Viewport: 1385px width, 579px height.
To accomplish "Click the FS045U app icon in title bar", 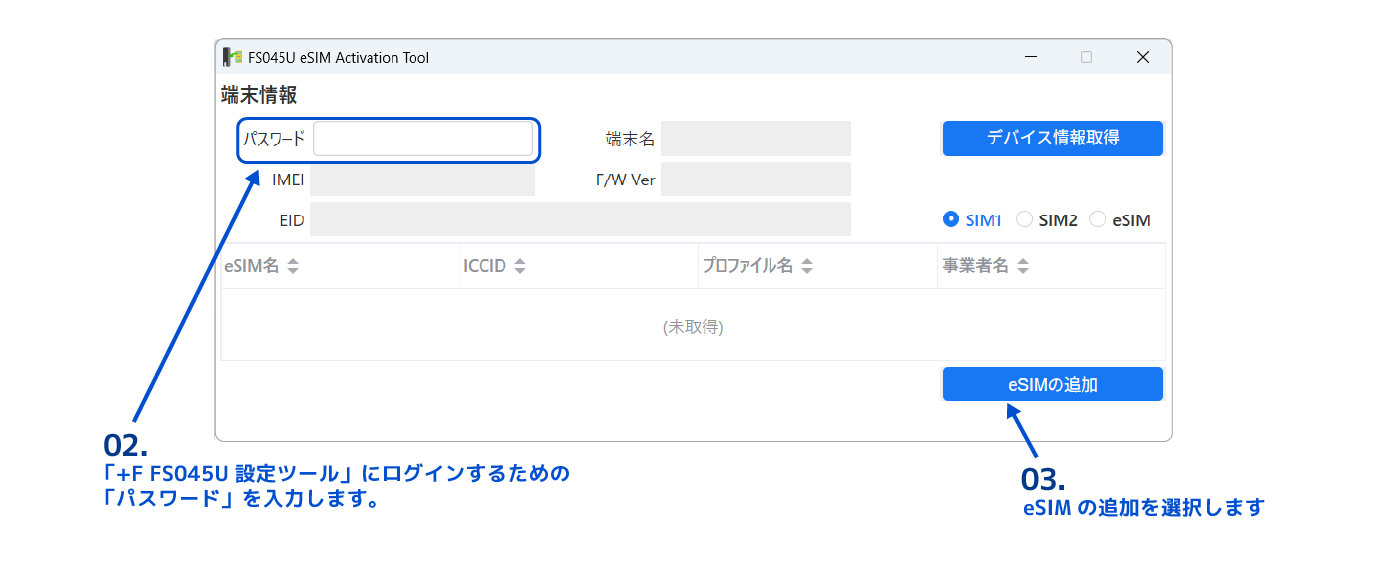I will [x=232, y=57].
